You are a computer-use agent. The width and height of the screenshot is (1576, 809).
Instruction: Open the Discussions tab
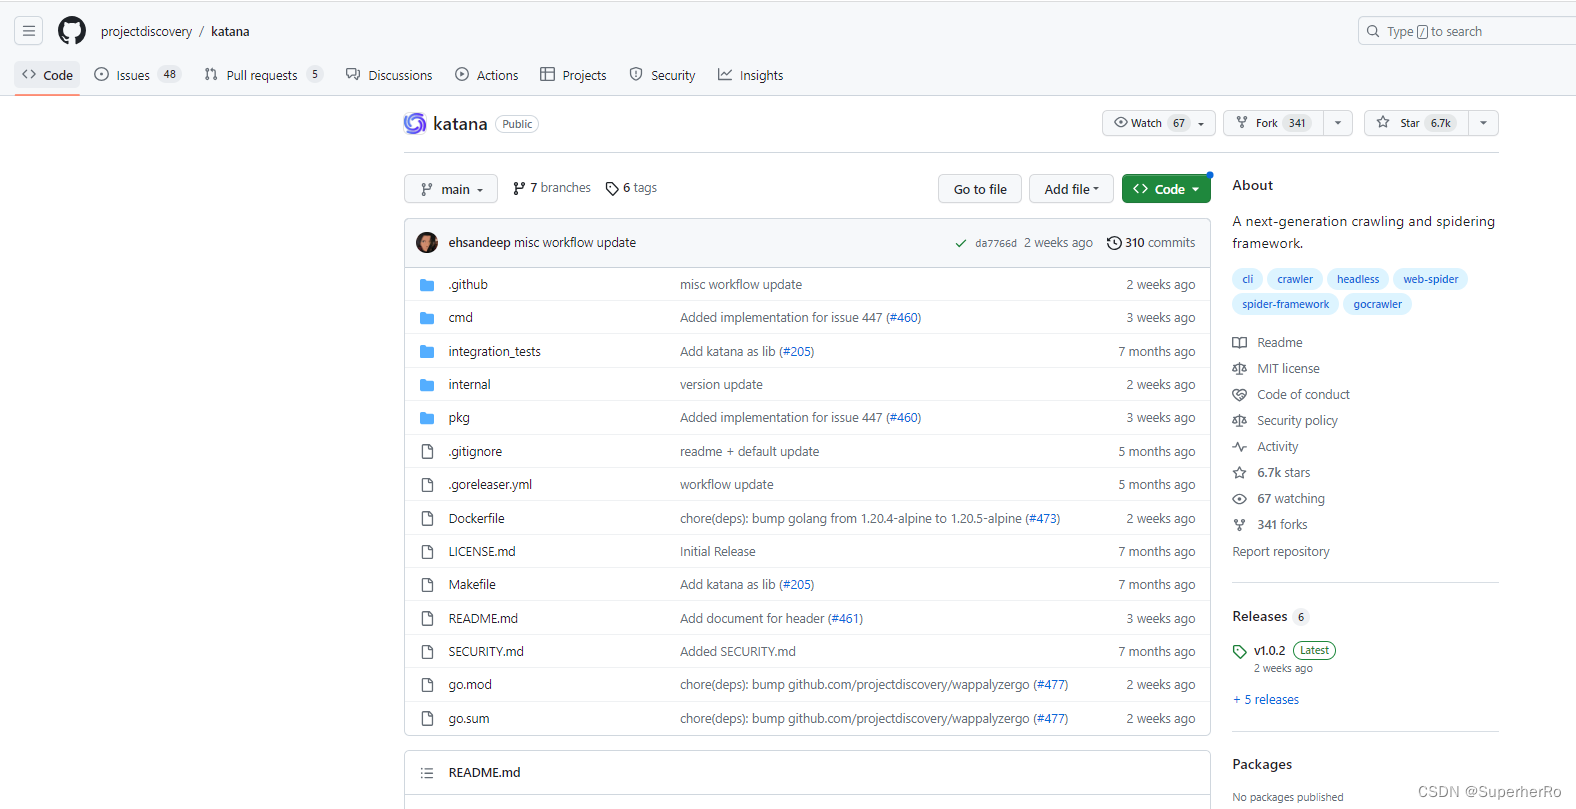tap(389, 75)
